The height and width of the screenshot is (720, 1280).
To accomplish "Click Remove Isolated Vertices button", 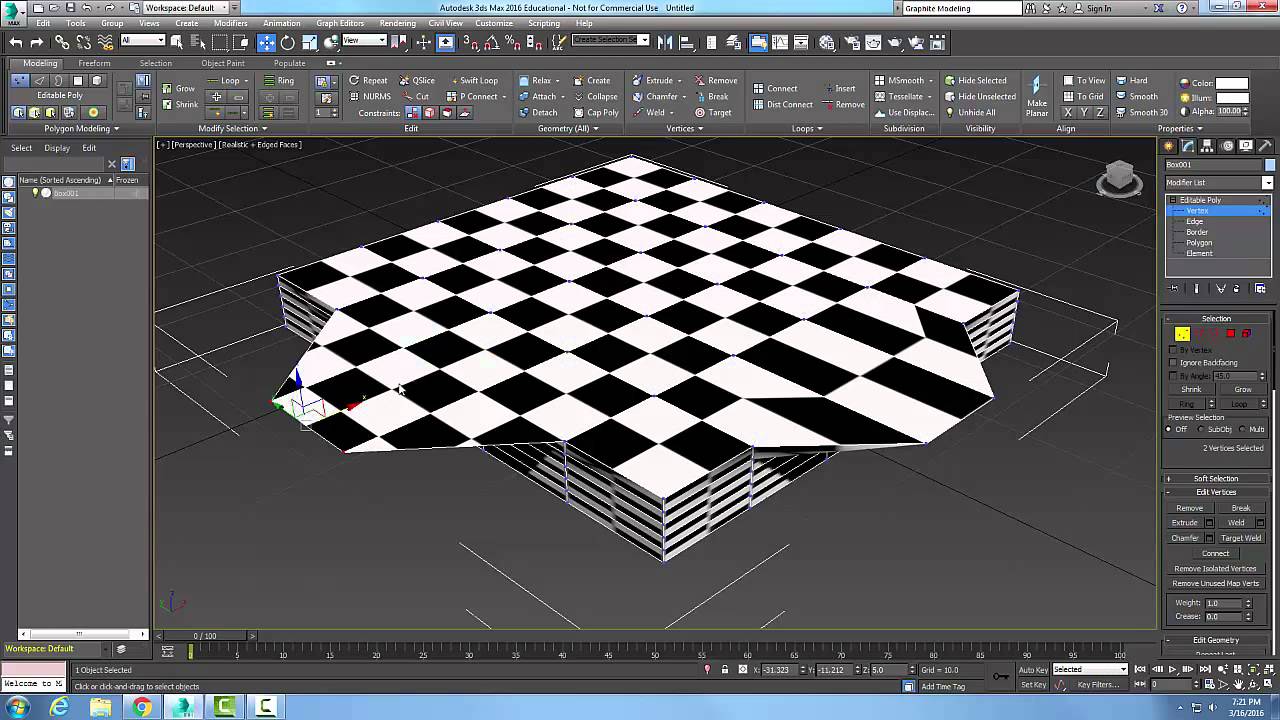I will pos(1215,569).
